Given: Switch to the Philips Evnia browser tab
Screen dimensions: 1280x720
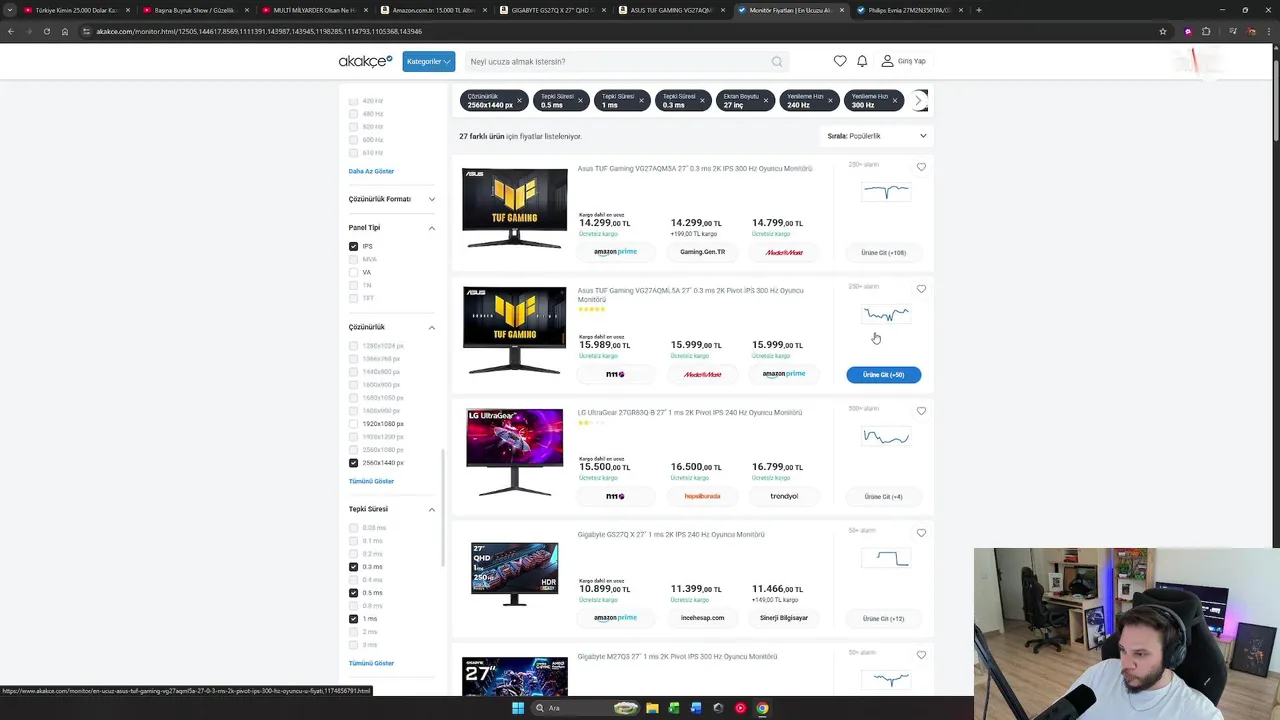Looking at the screenshot, I should pos(908,10).
